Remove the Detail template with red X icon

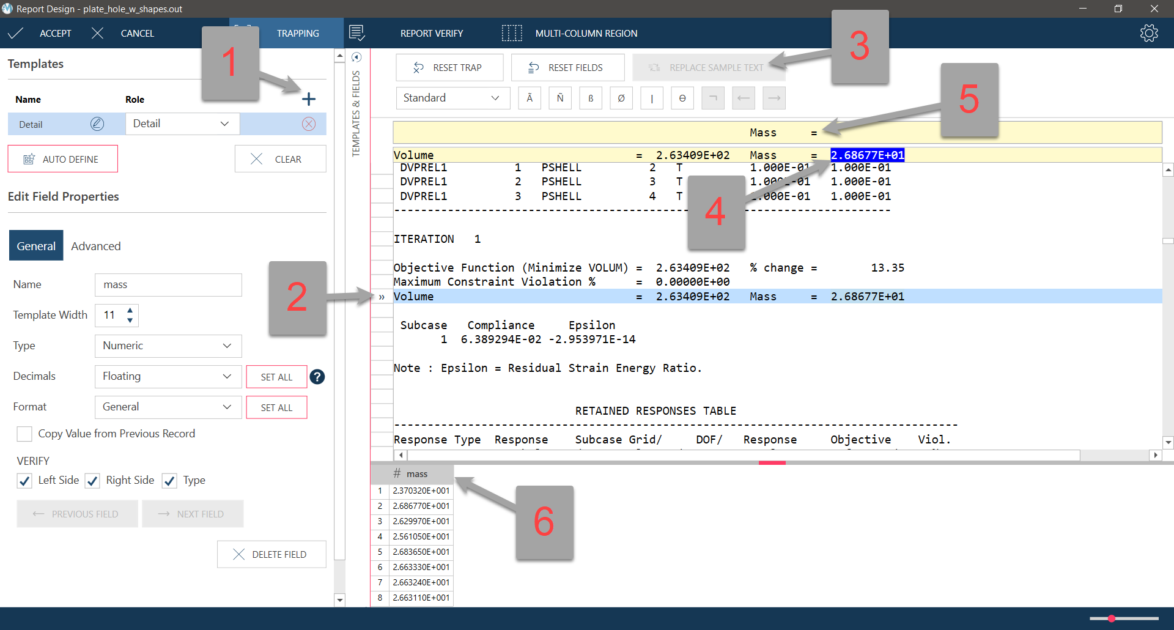pyautogui.click(x=308, y=124)
